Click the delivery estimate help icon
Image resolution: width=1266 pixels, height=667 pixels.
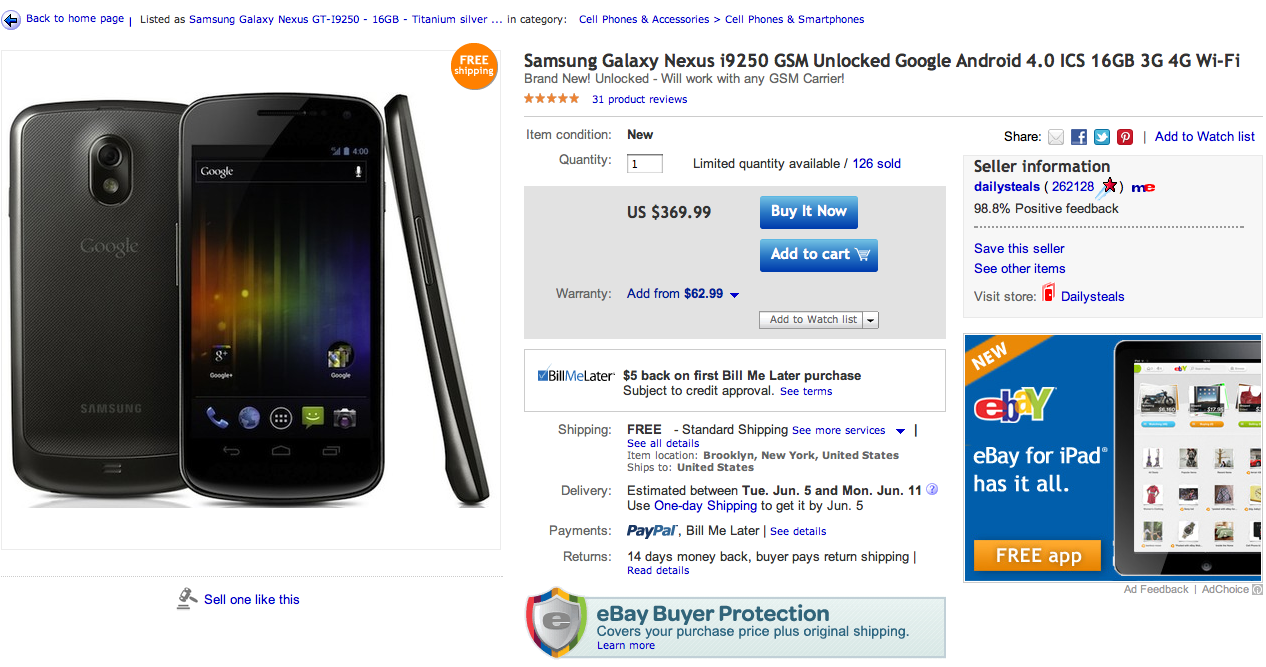pos(932,490)
